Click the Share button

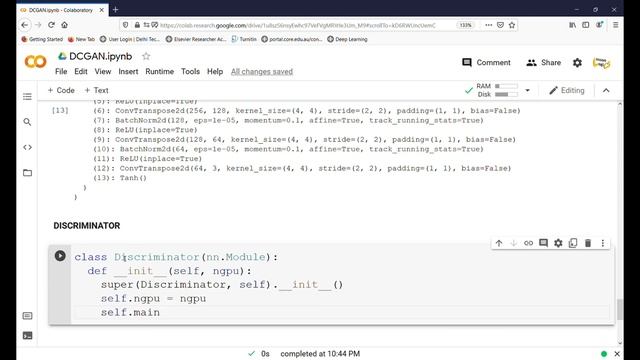coord(543,62)
